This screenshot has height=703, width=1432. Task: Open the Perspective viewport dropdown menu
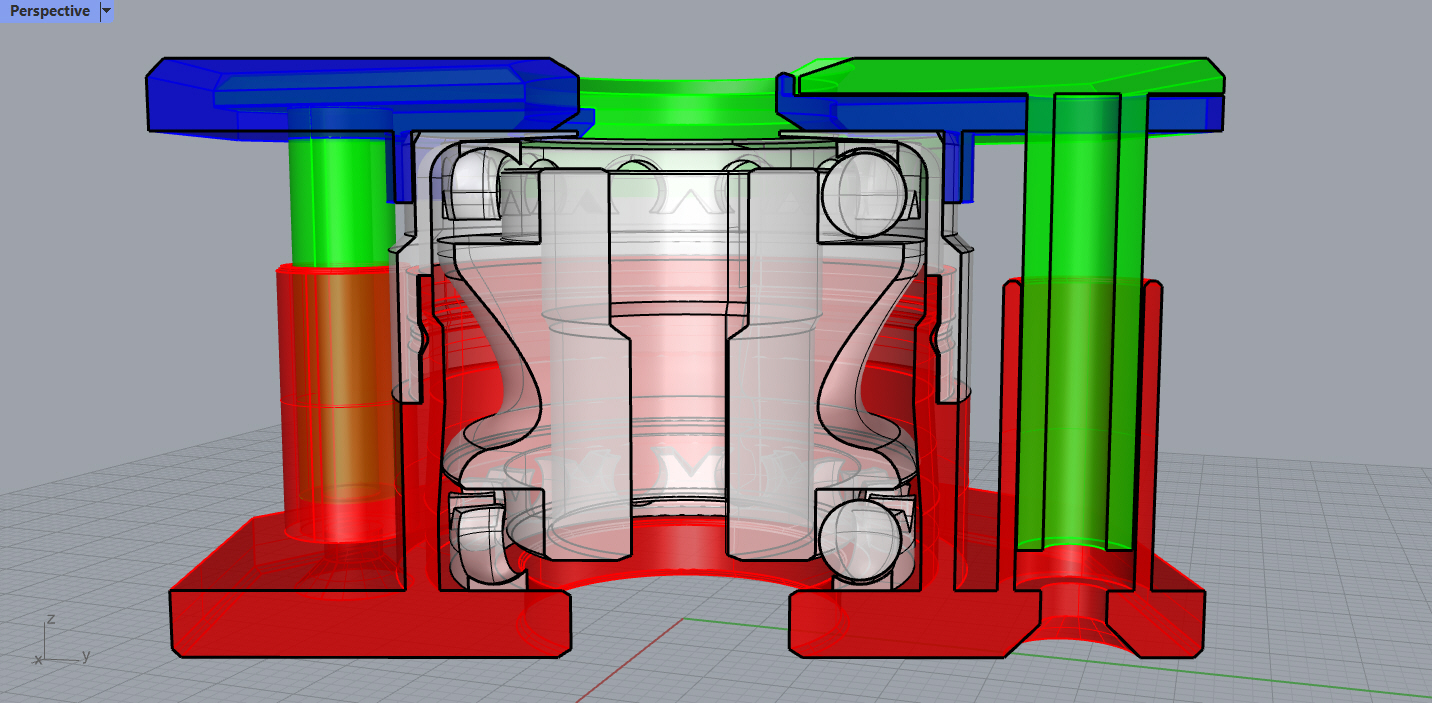pos(105,11)
